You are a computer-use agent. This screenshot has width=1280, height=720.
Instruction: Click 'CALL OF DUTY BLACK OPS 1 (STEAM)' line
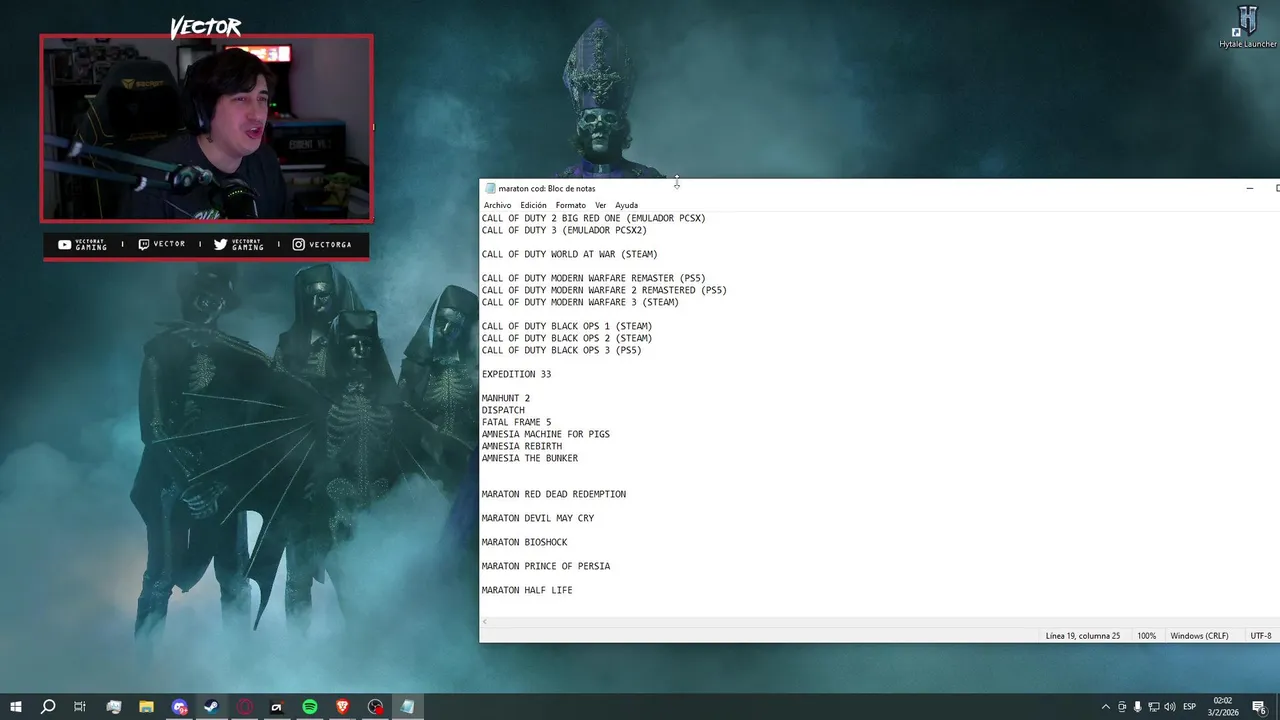[566, 326]
